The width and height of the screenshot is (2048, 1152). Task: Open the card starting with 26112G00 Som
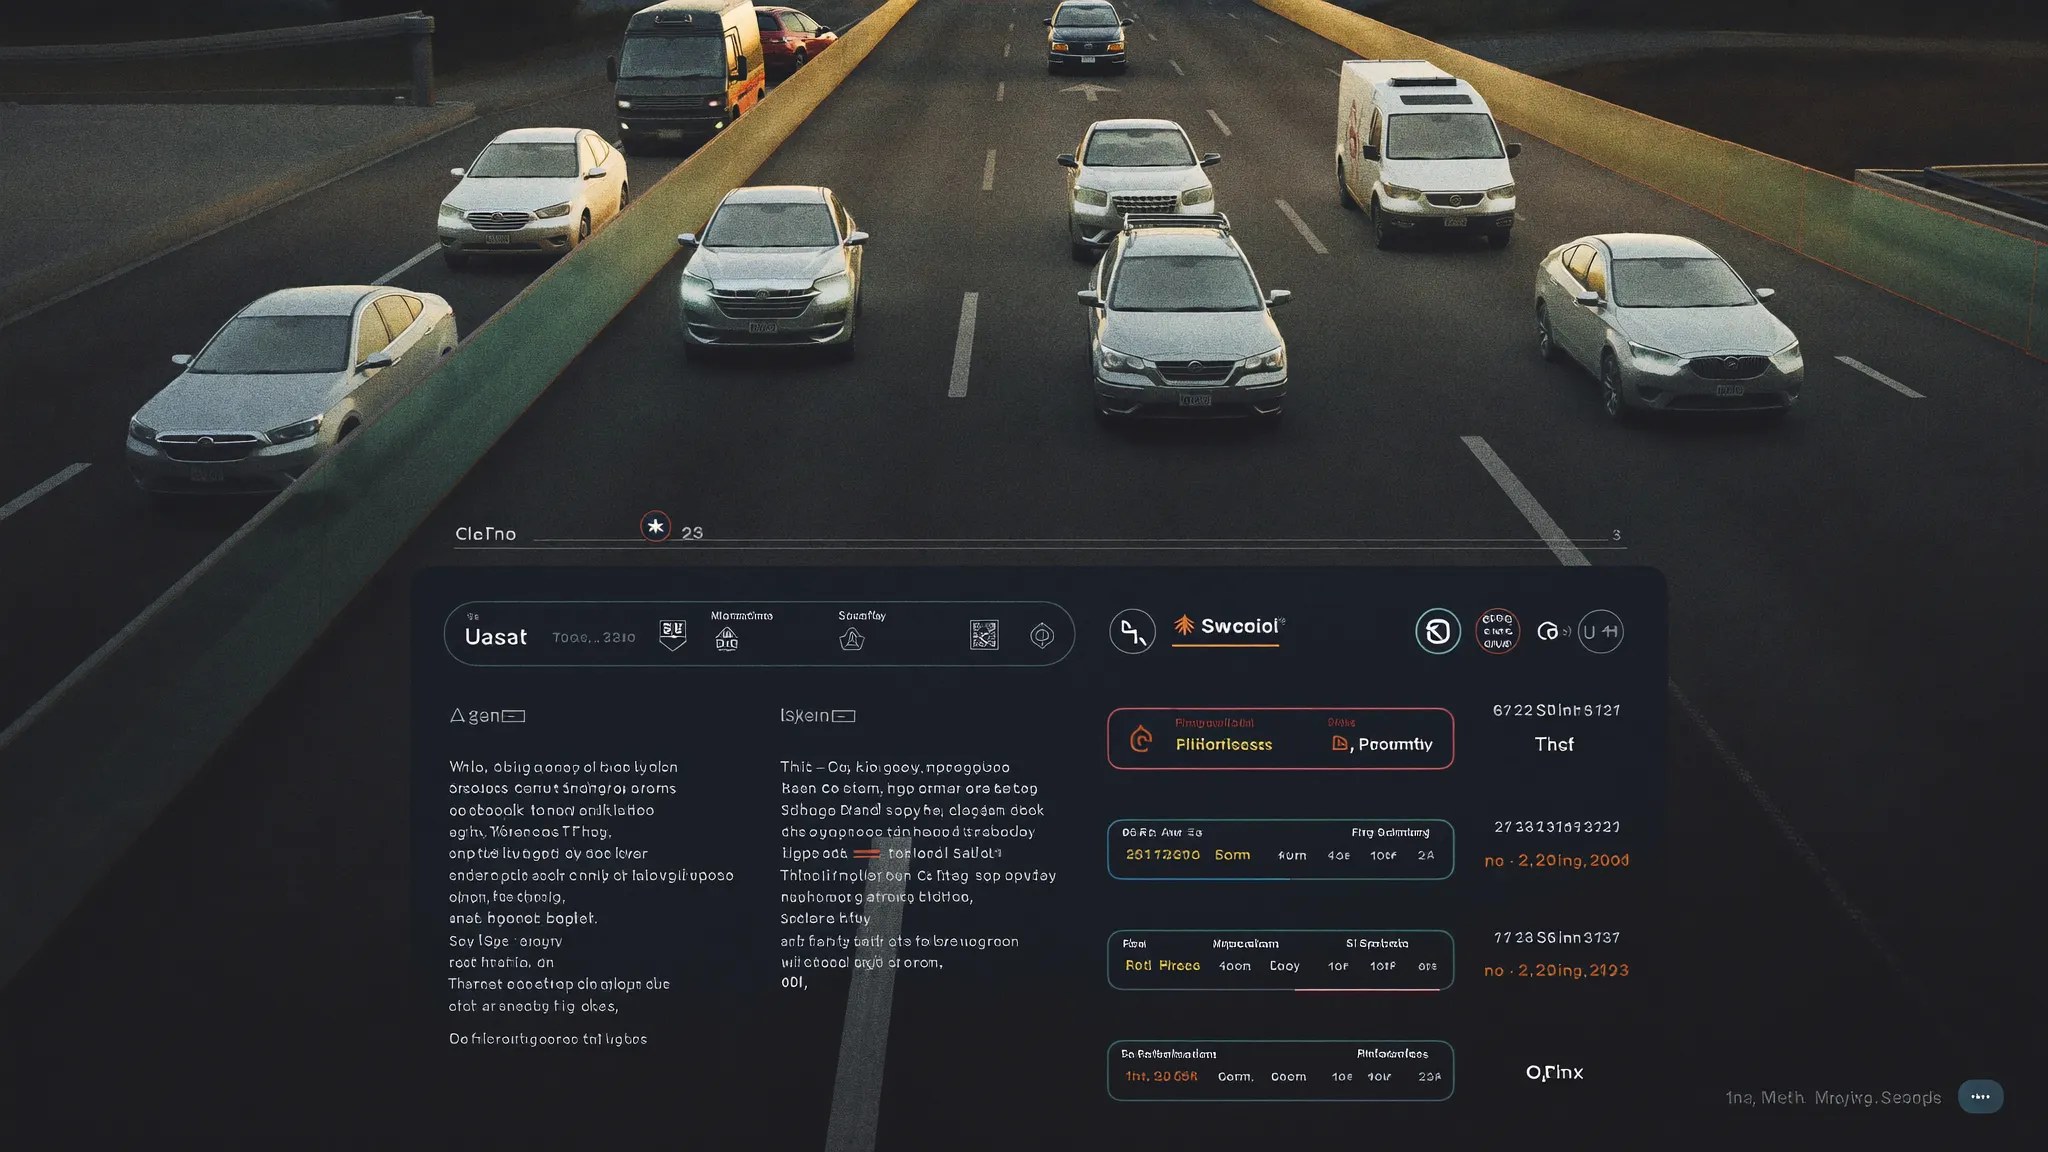(x=1280, y=849)
